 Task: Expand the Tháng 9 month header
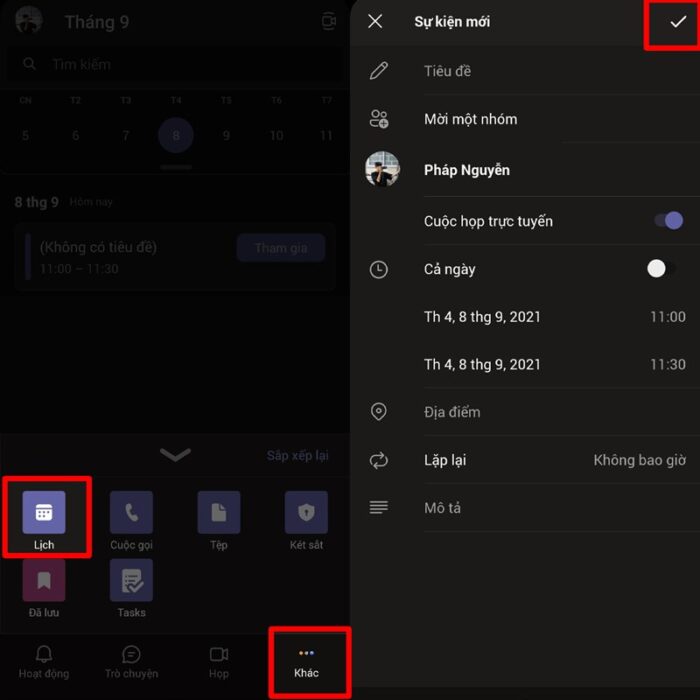[x=97, y=22]
